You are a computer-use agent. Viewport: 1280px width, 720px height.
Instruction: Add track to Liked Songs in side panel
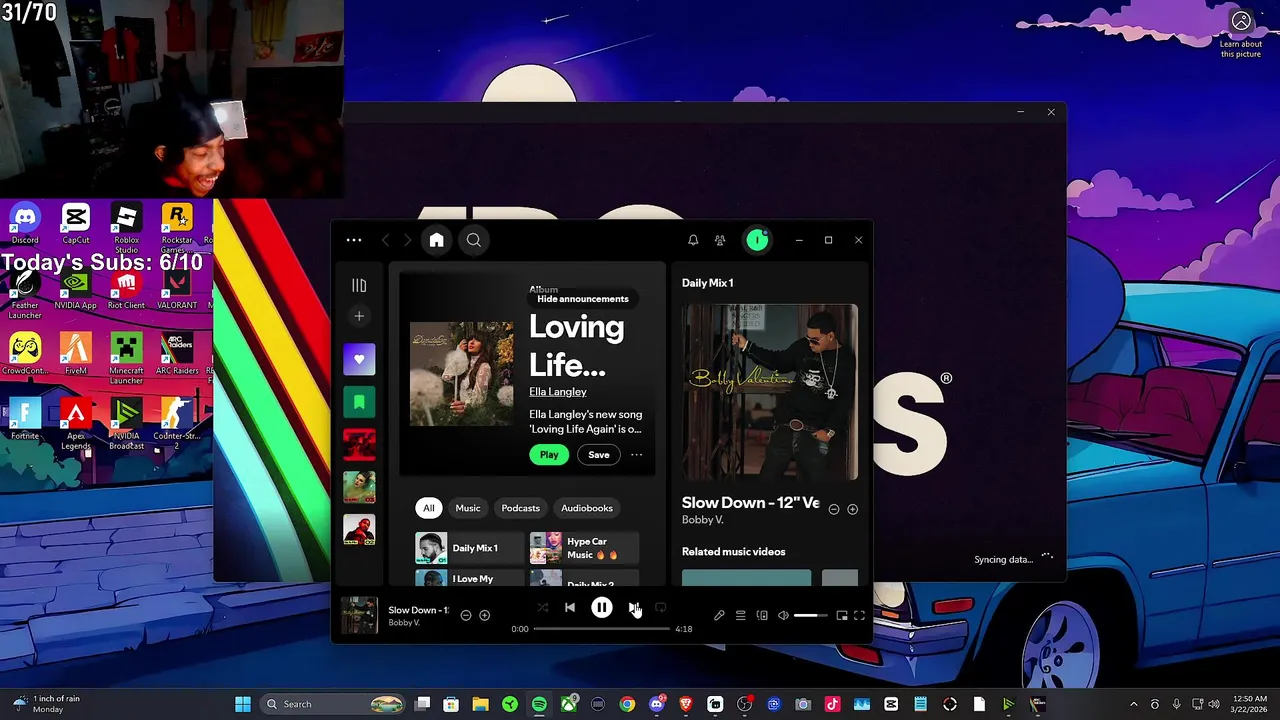[853, 509]
